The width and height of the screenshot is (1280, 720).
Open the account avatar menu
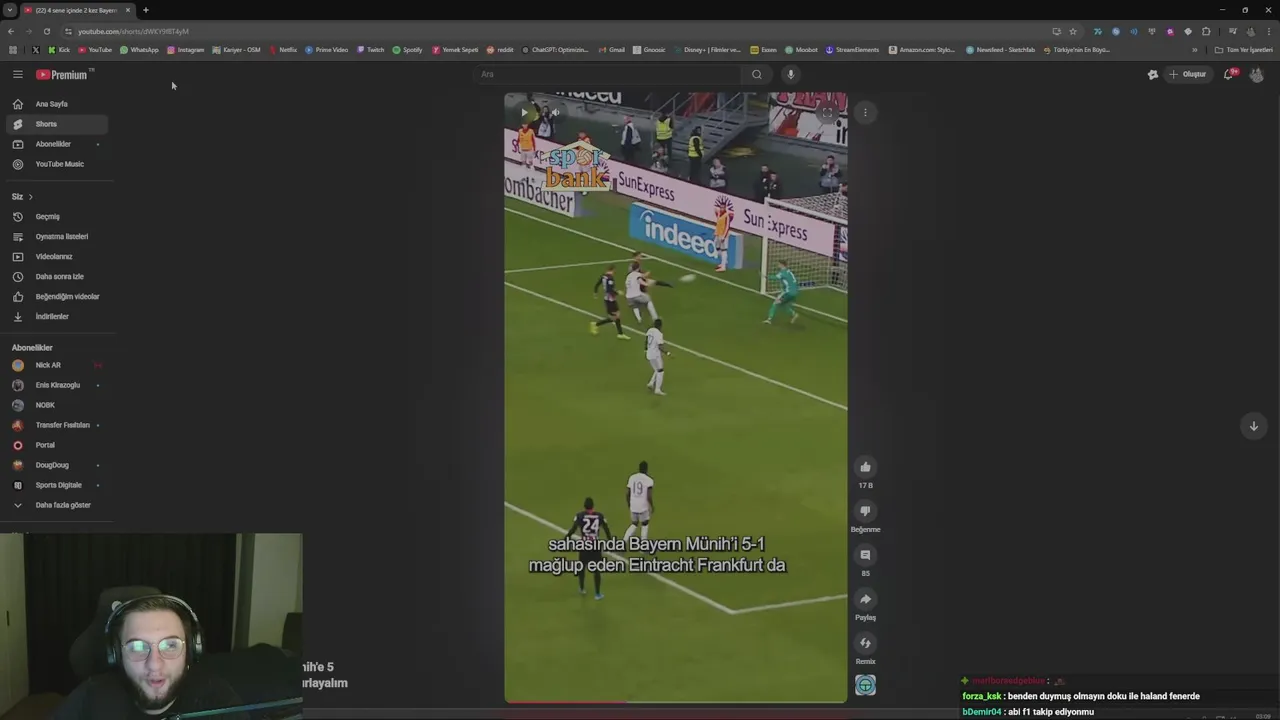point(1257,75)
